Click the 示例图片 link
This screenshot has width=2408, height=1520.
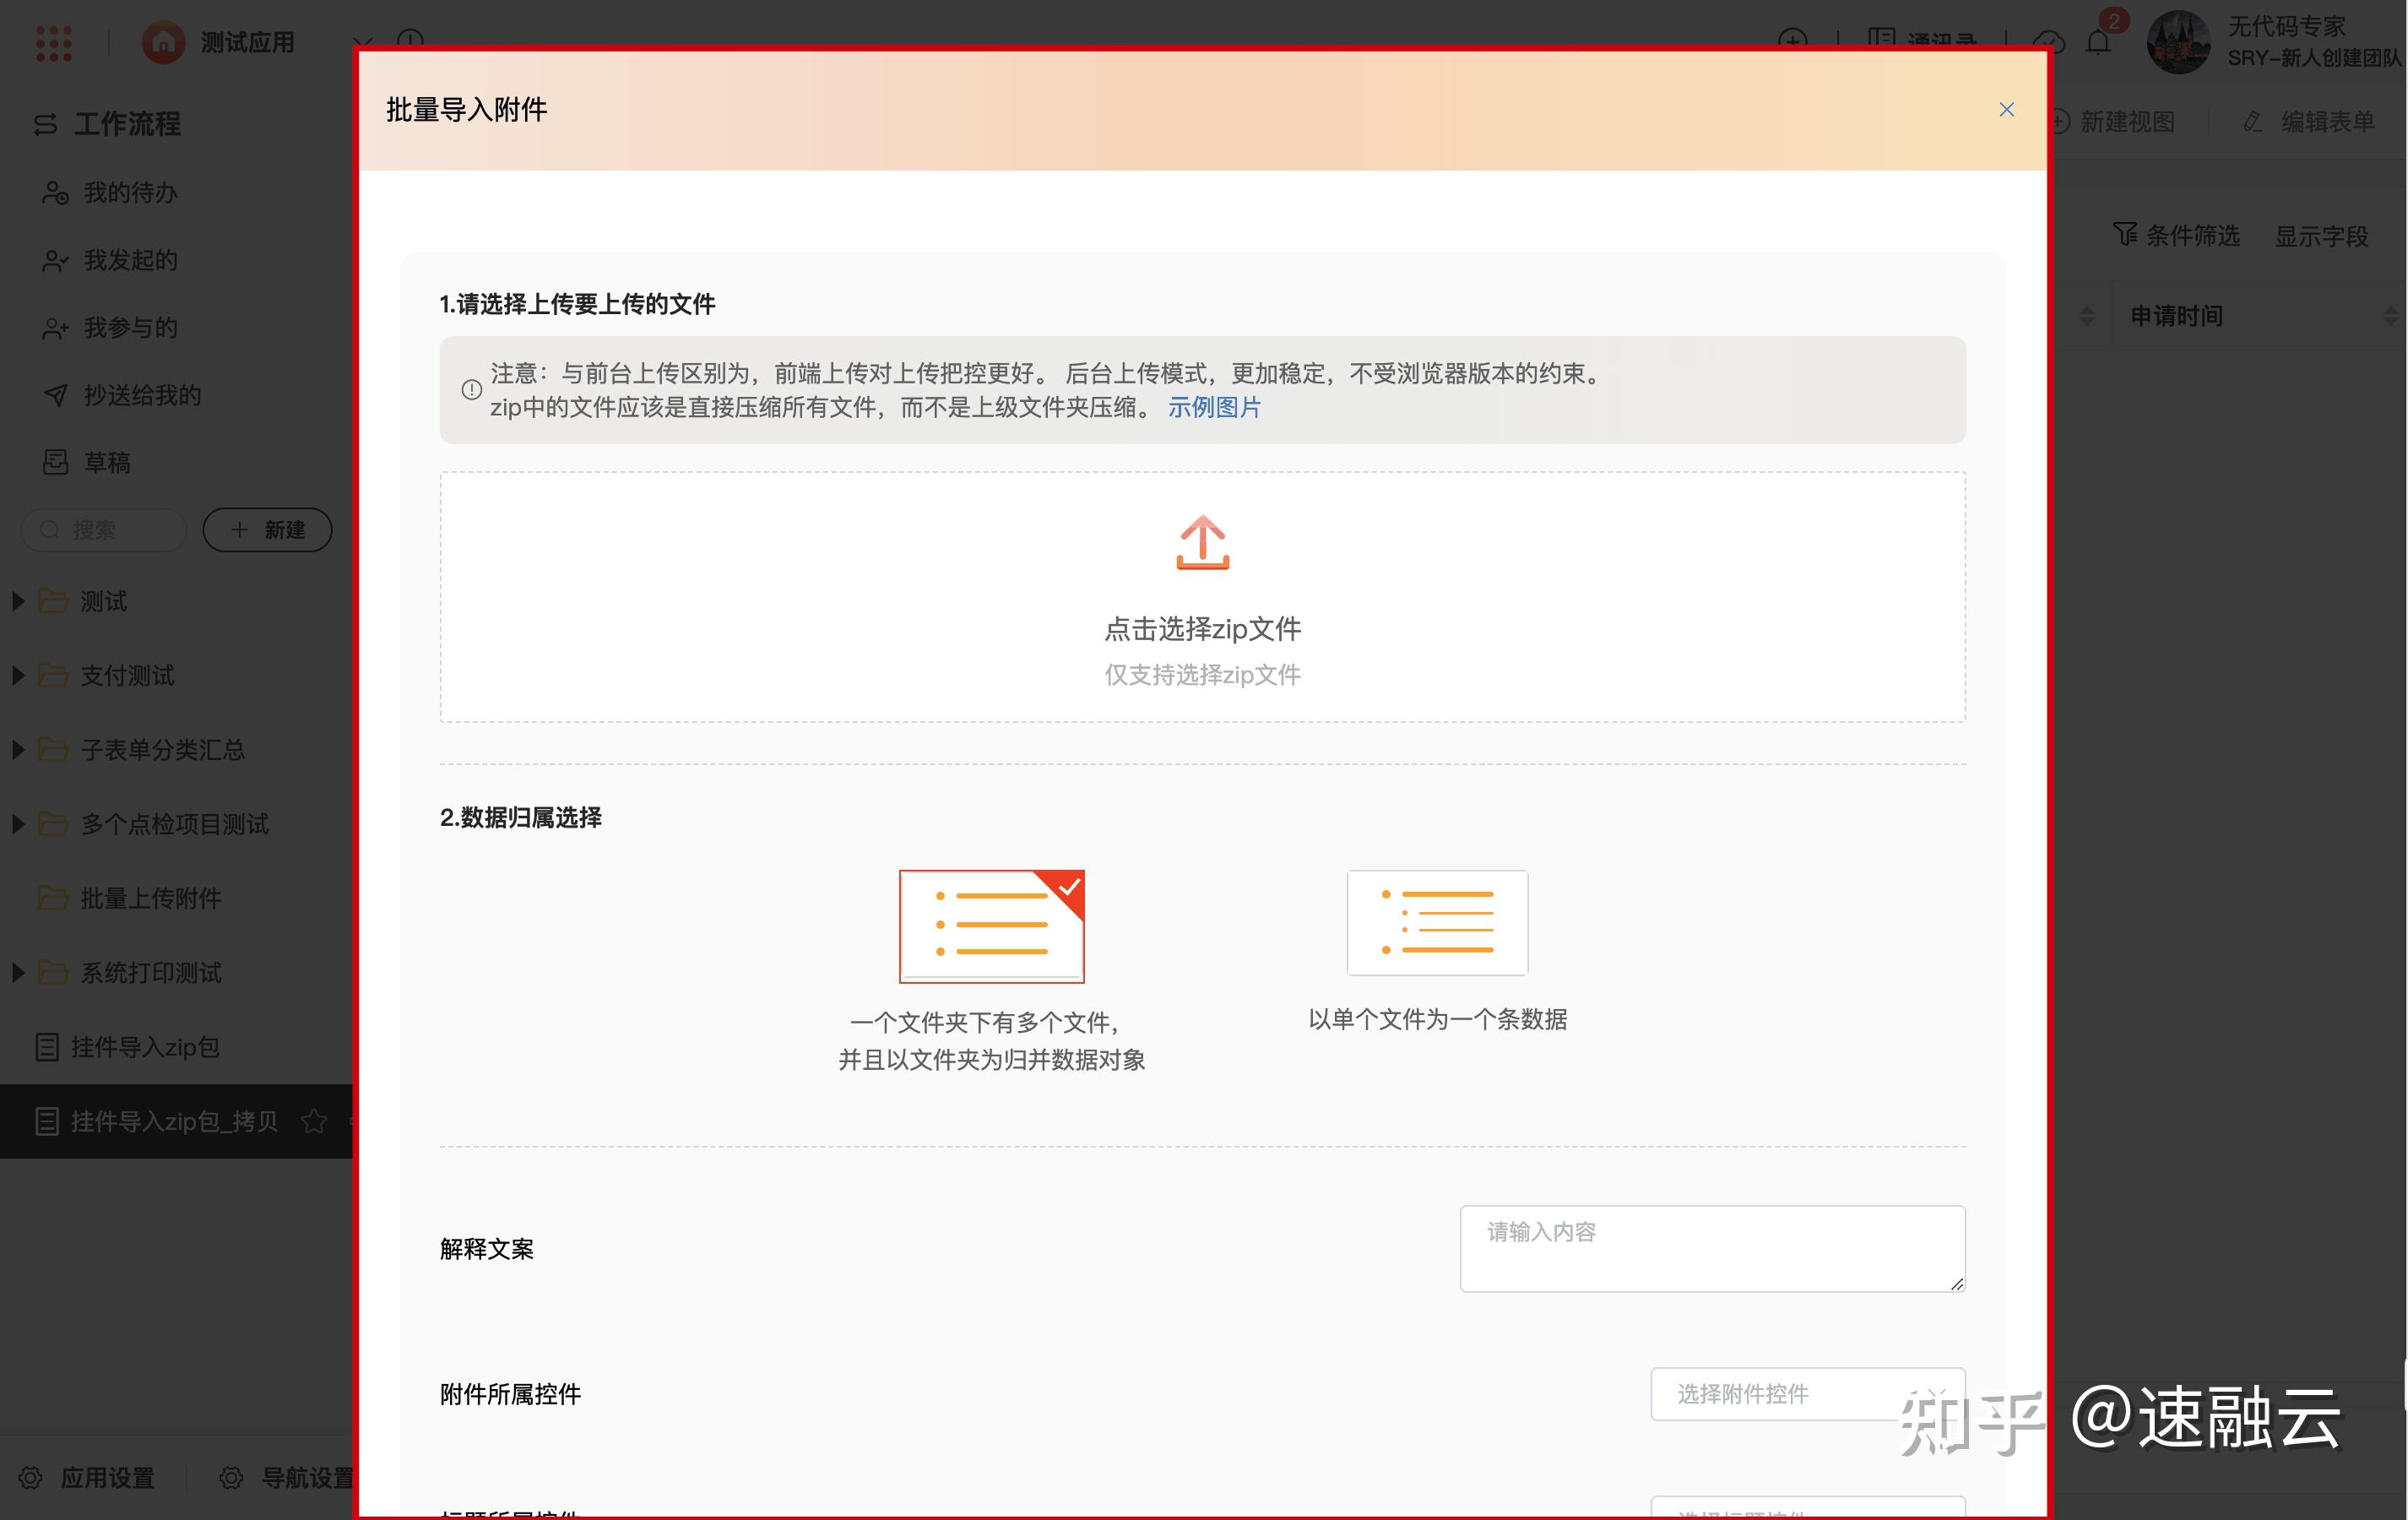pyautogui.click(x=1214, y=408)
